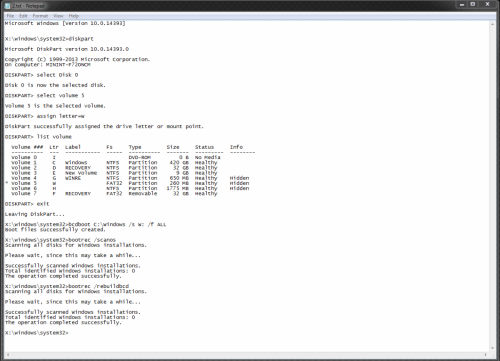Click the Volume 7 Removable row
500x361 pixels.
pyautogui.click(x=114, y=194)
